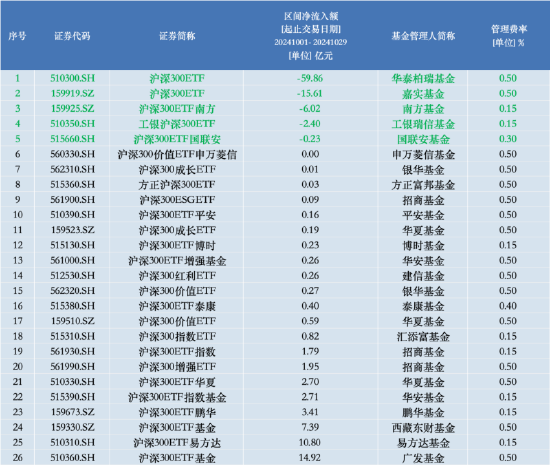Click the 证券简称 column header
The height and width of the screenshot is (465, 550).
177,36
